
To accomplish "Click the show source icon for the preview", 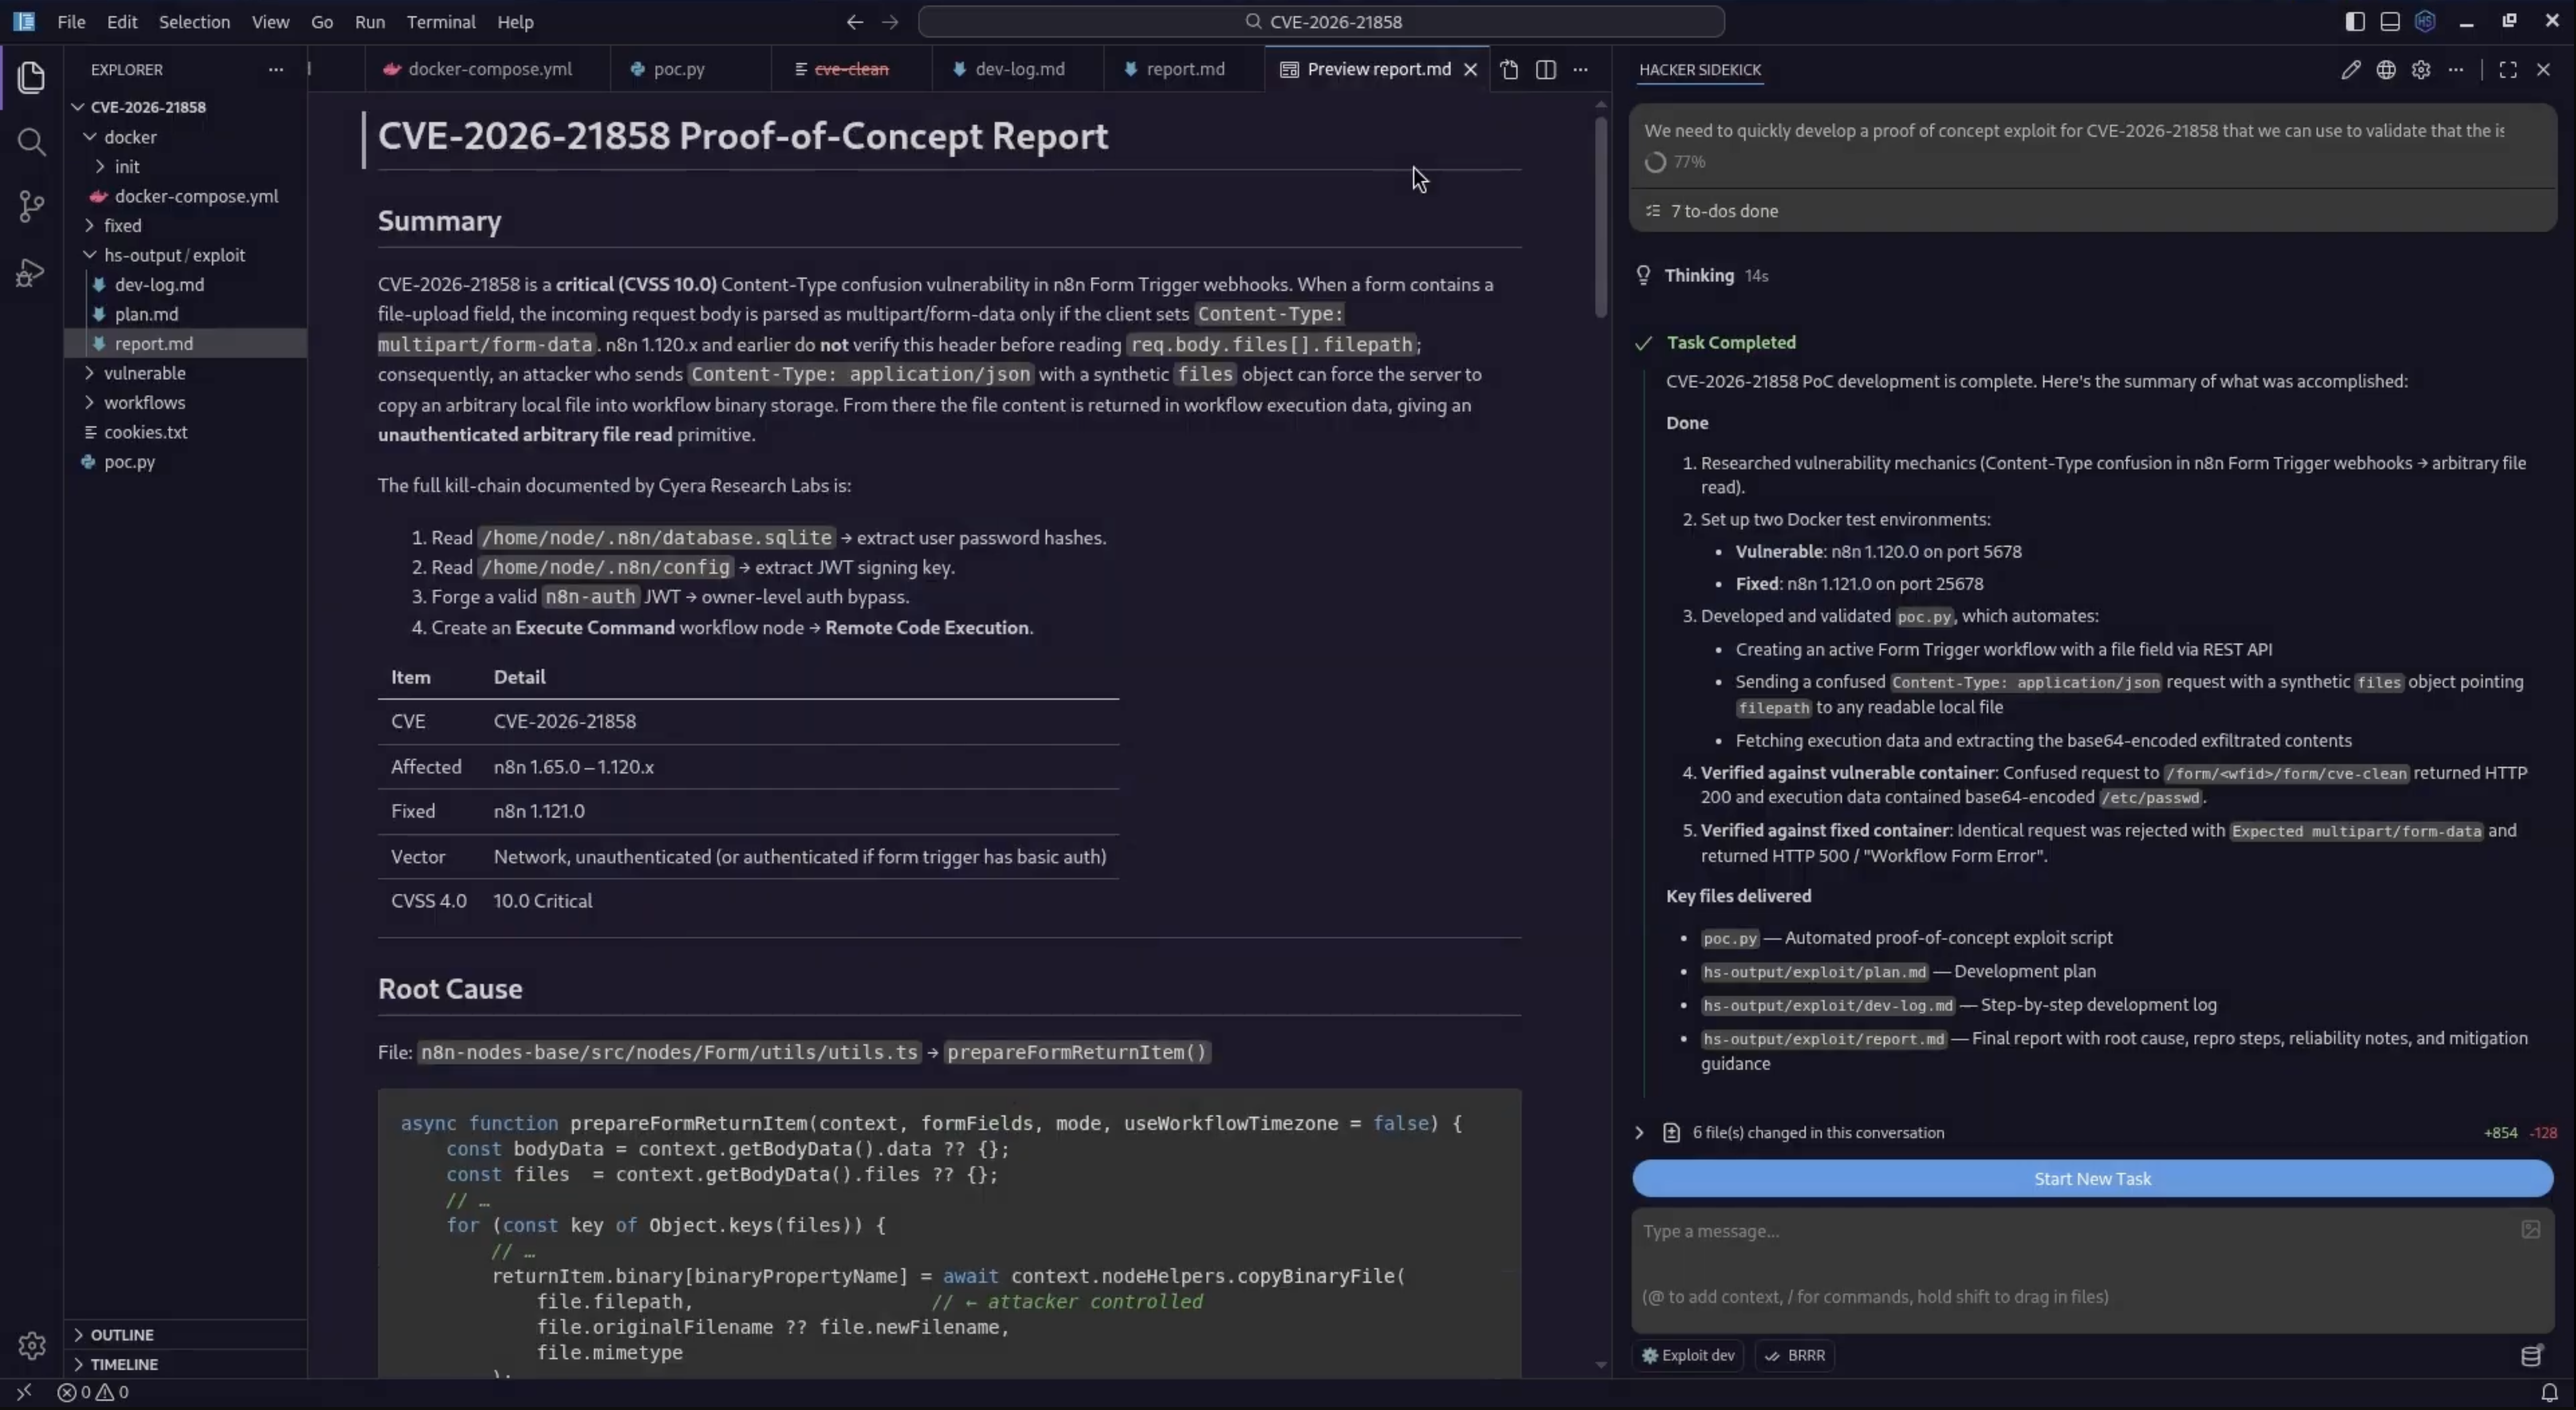I will 1509,69.
